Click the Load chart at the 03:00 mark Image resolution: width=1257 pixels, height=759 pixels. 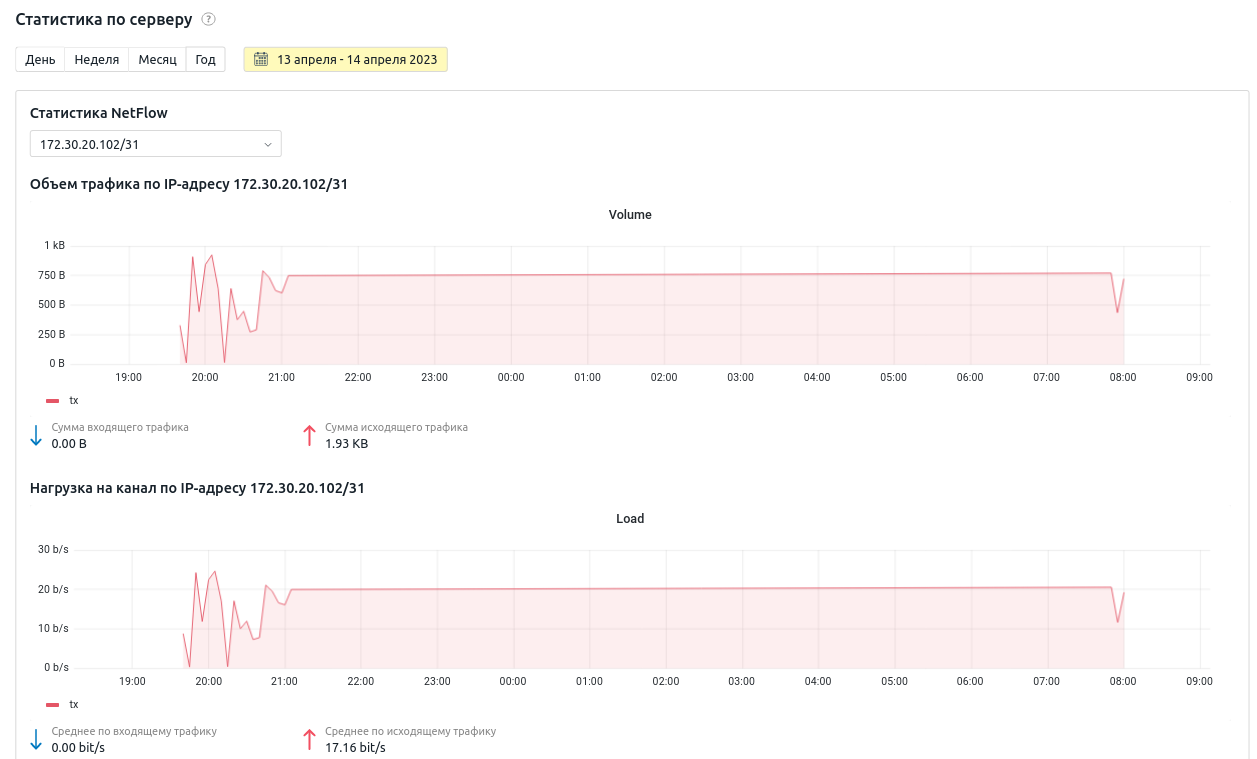pos(741,628)
